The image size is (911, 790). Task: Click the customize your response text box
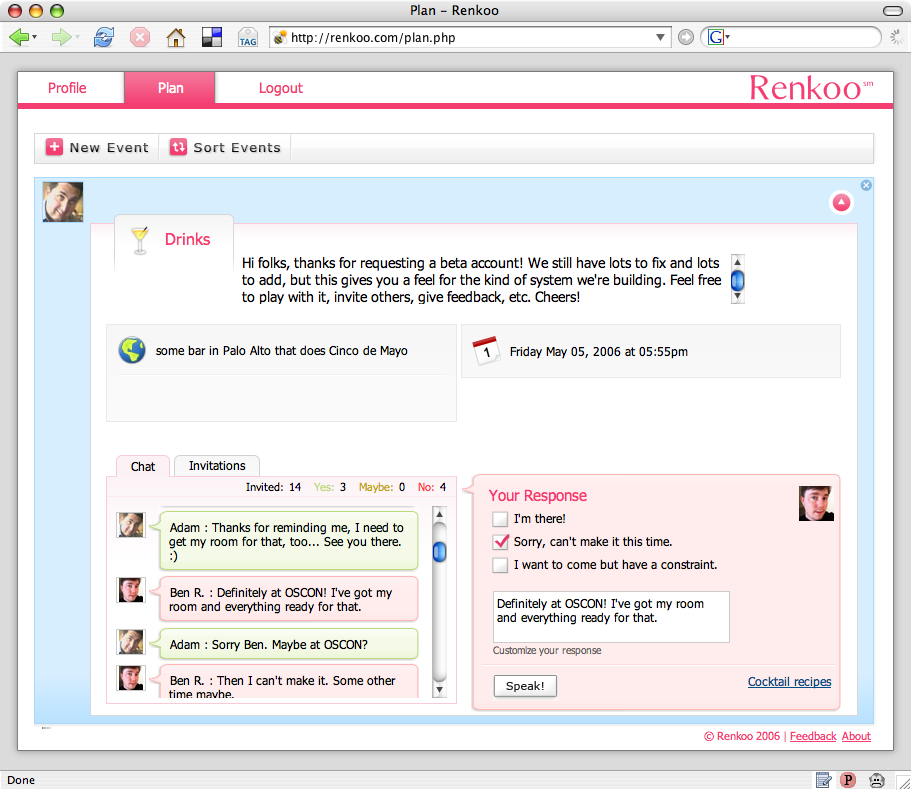pyautogui.click(x=611, y=617)
